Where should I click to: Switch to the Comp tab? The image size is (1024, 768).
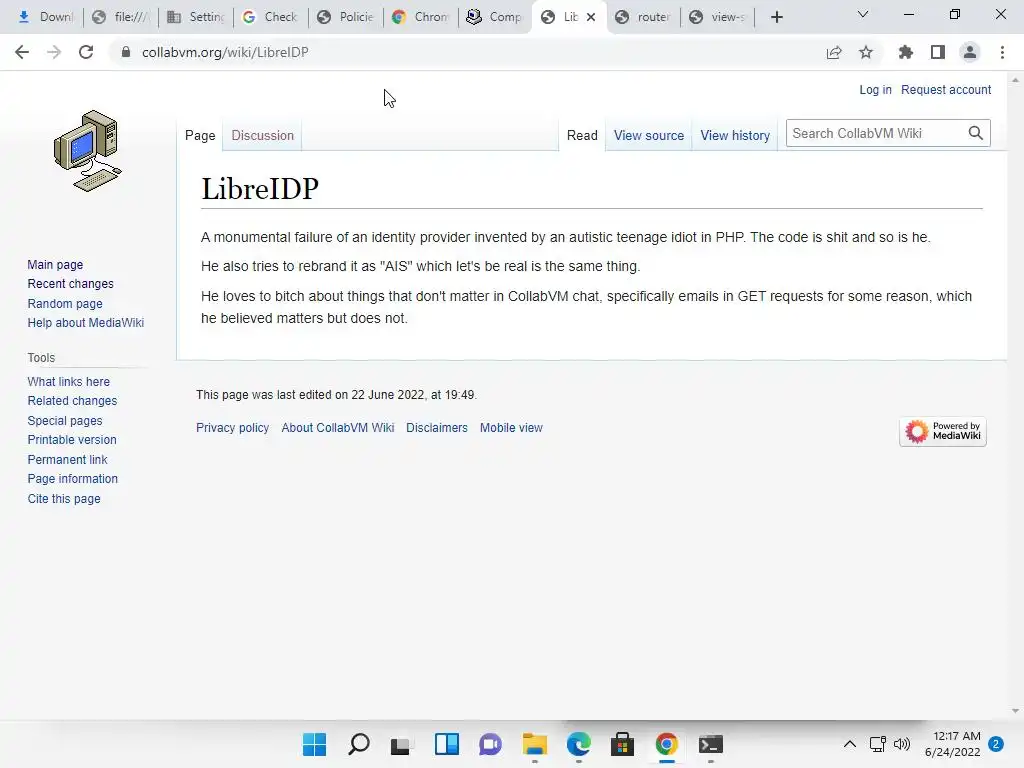click(494, 17)
